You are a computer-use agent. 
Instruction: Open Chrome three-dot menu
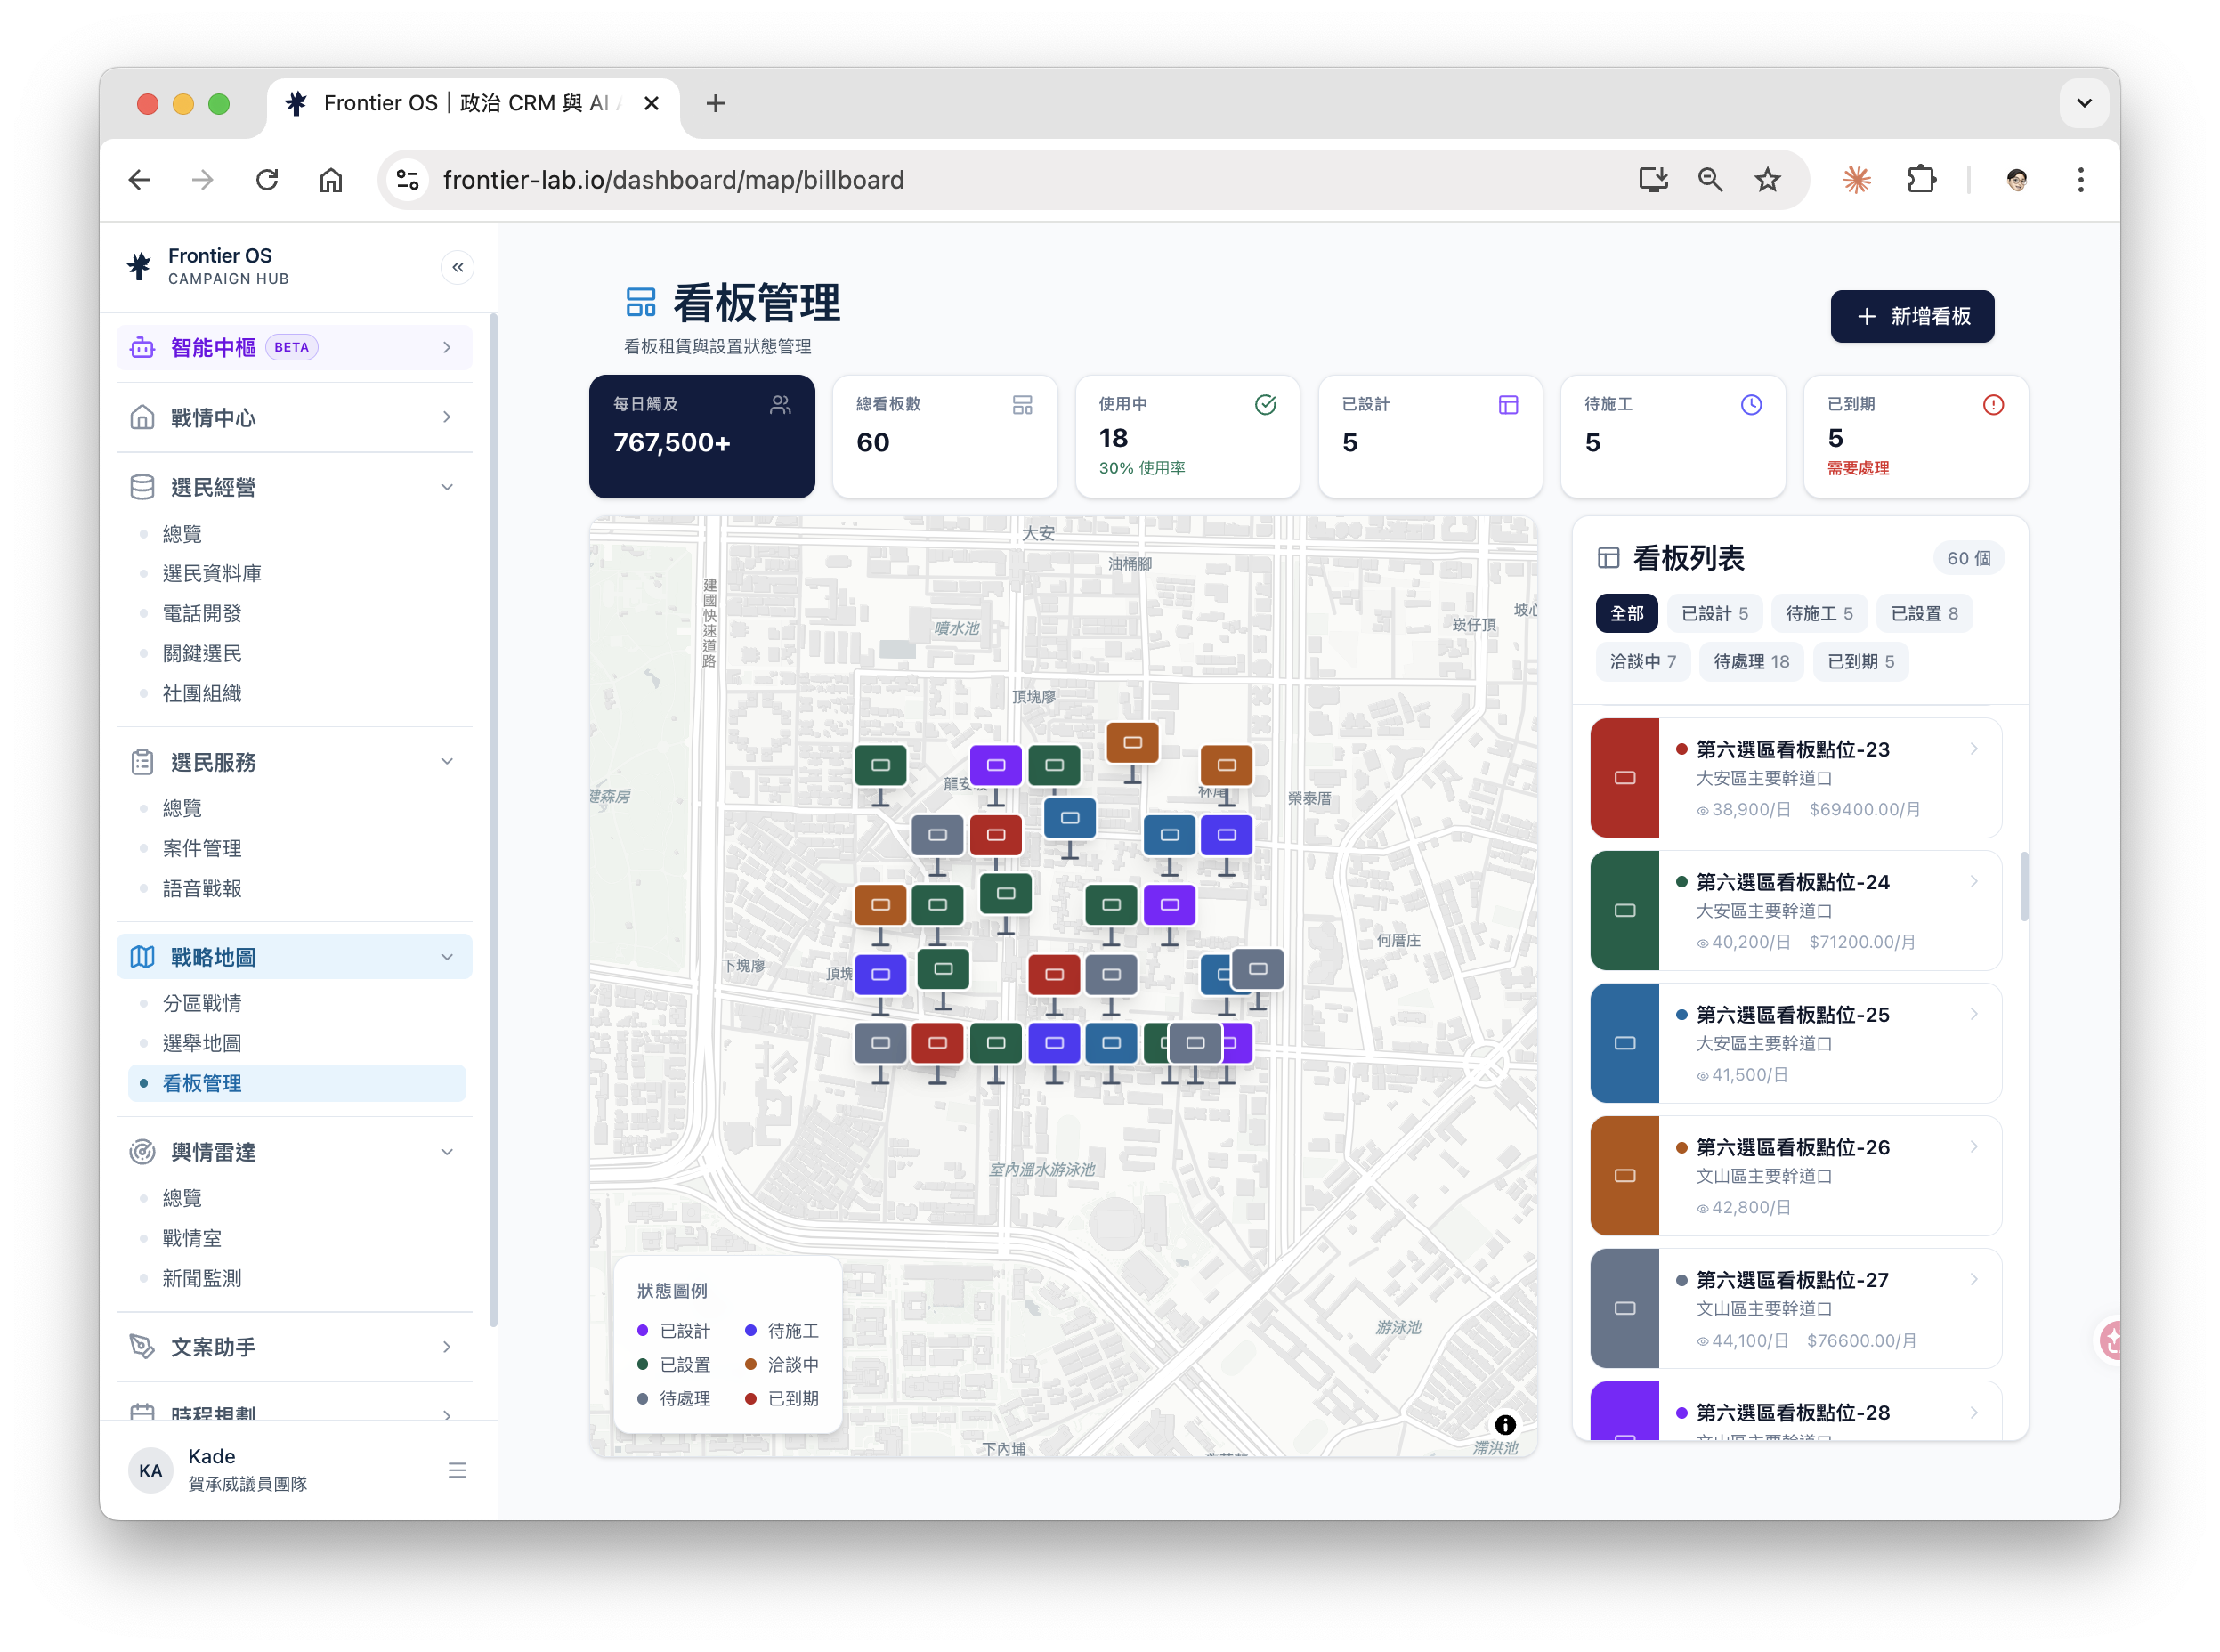coord(2081,180)
